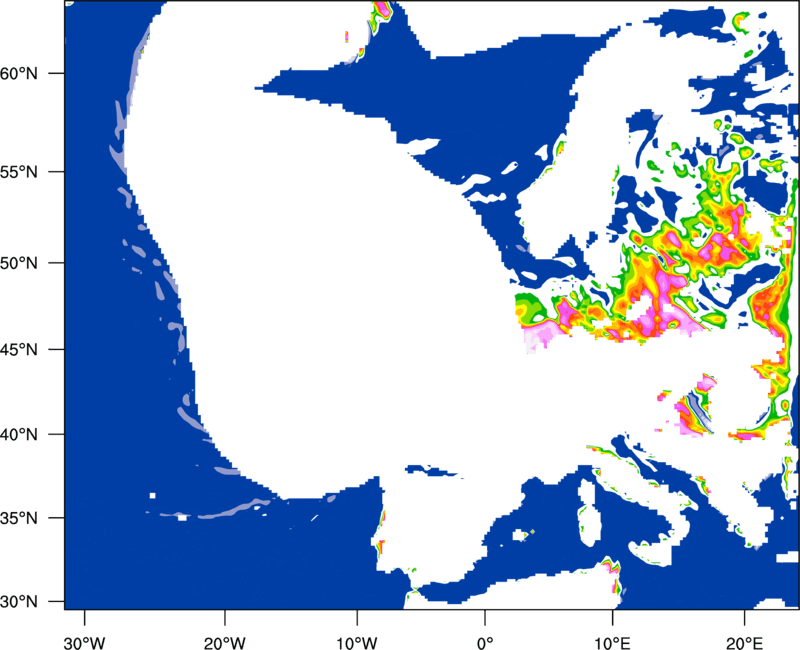The image size is (800, 650).
Task: Click the 50°N latitude label
Action: [x=19, y=263]
